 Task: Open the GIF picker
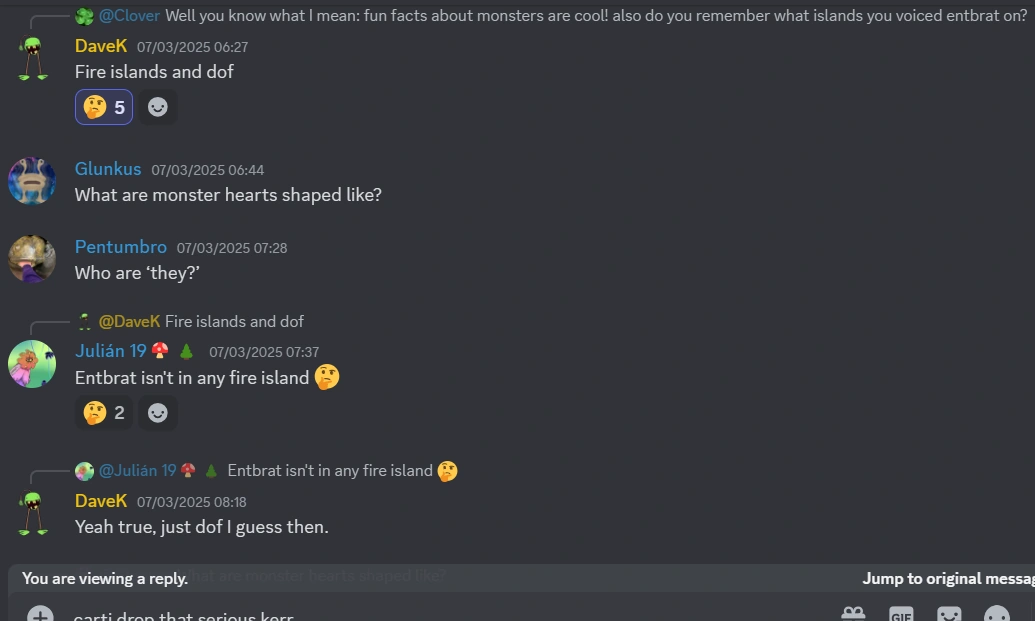(901, 614)
